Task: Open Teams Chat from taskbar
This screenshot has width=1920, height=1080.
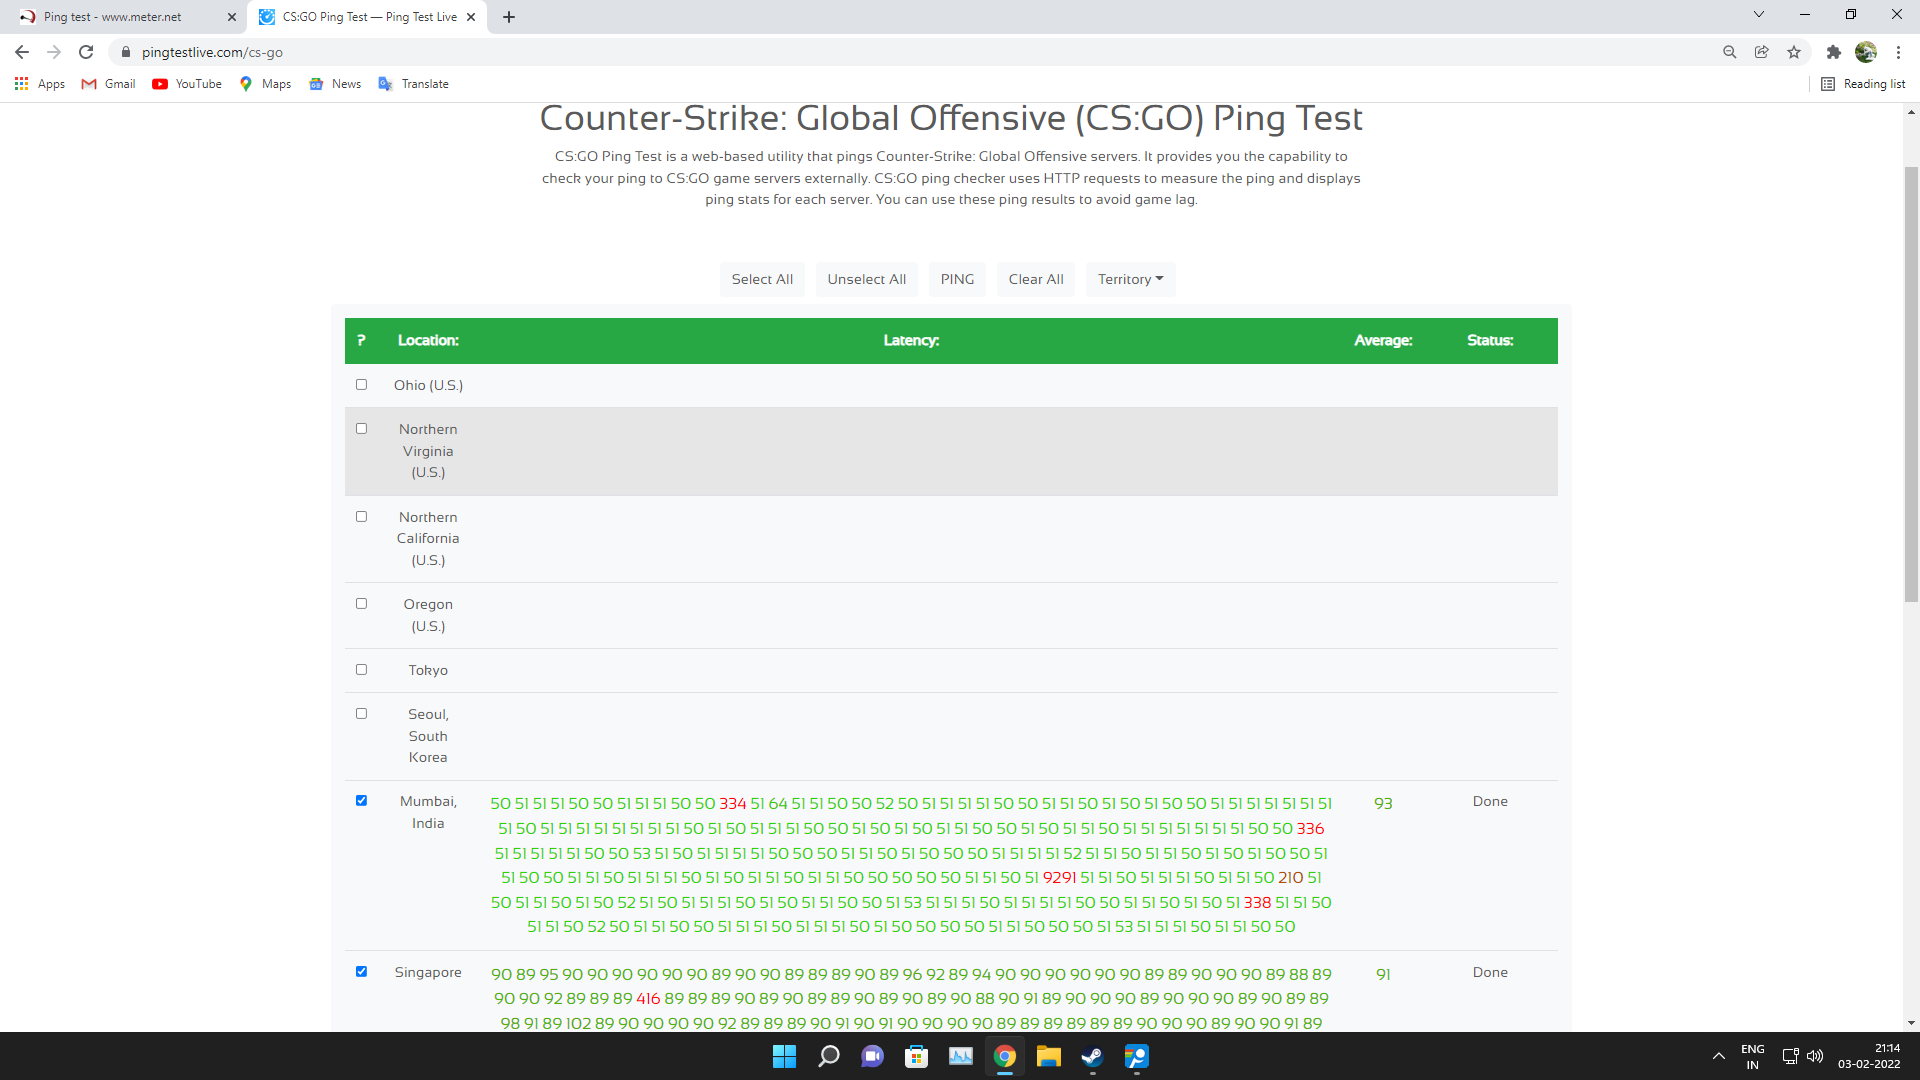Action: click(873, 1056)
